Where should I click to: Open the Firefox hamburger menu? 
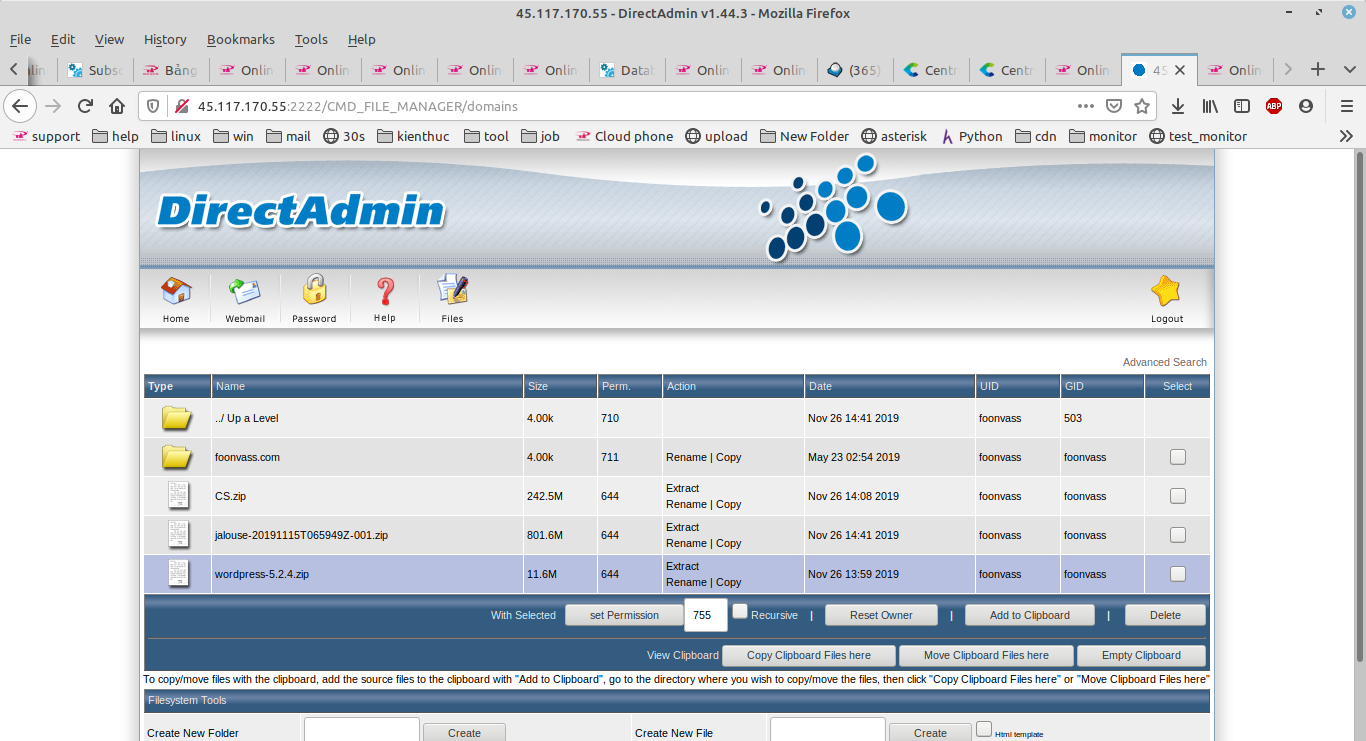tap(1346, 106)
